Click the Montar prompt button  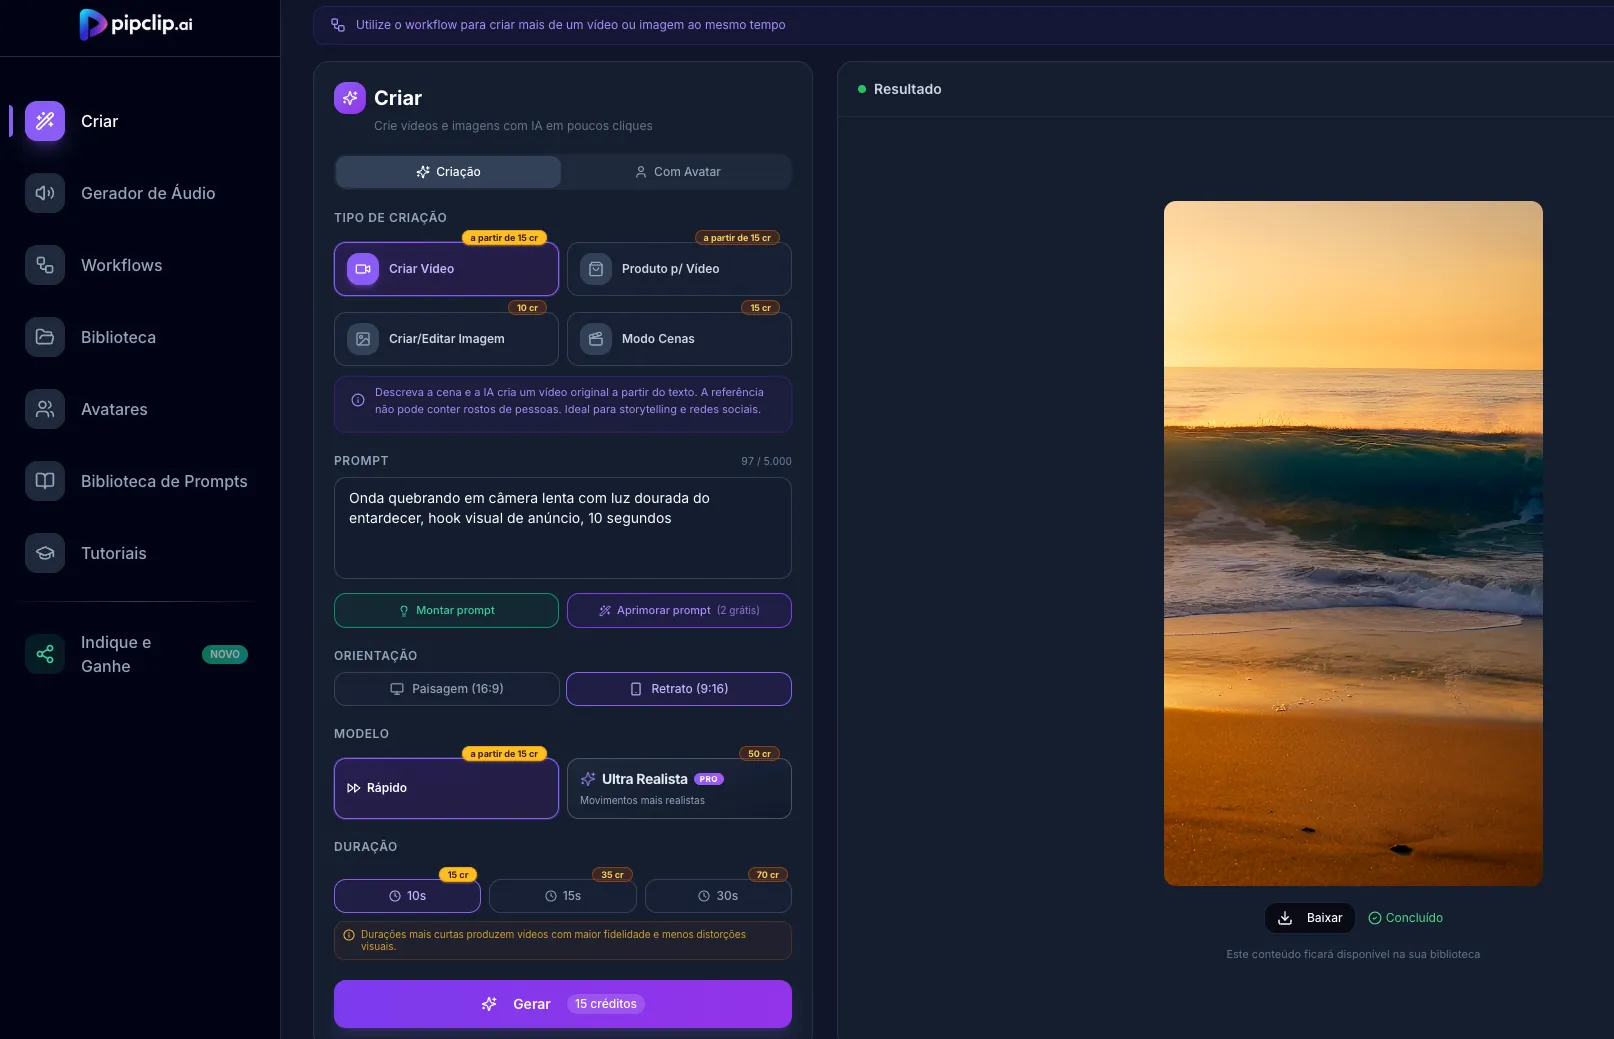coord(446,611)
